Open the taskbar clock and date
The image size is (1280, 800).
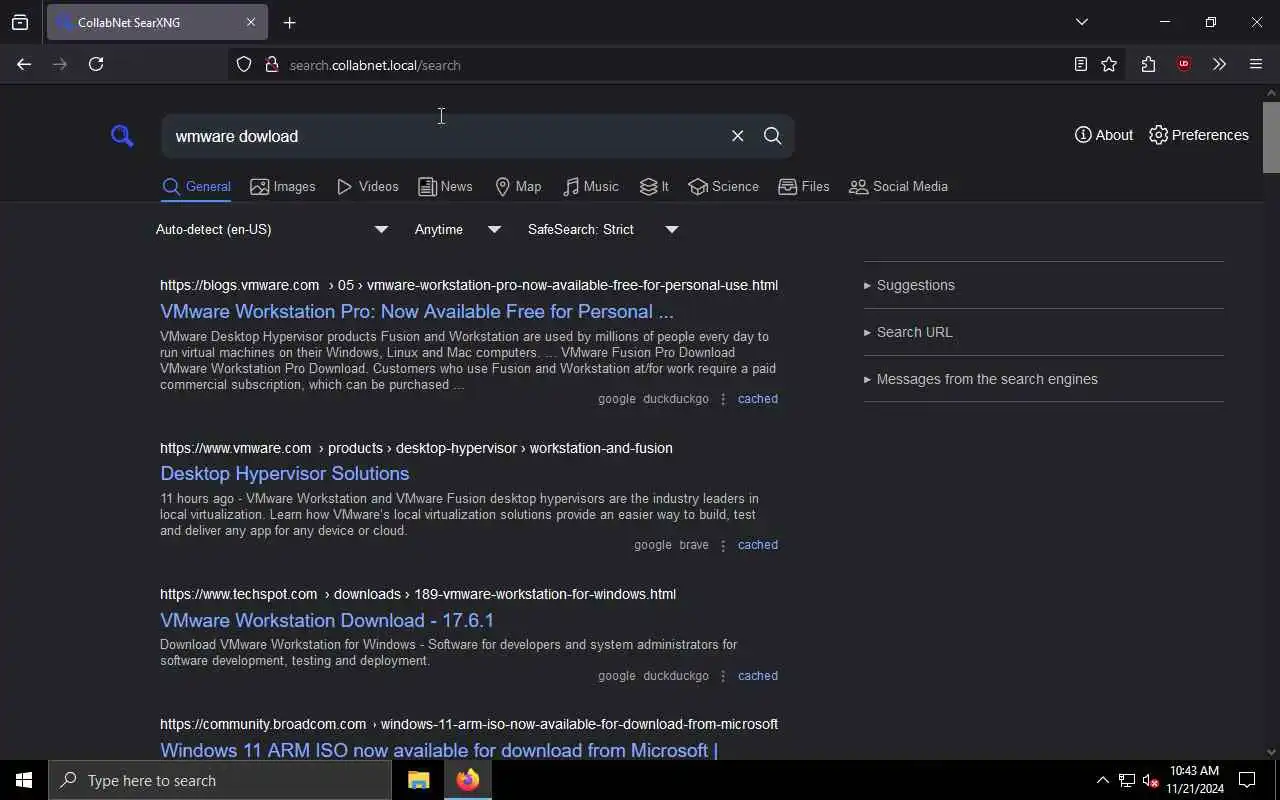coord(1195,780)
